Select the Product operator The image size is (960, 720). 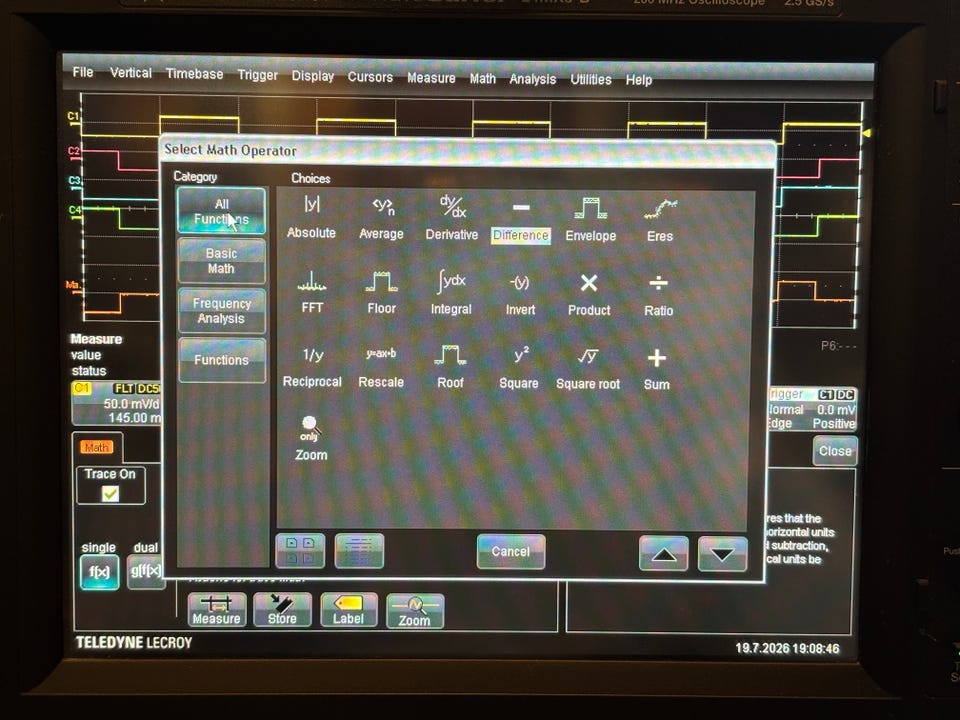pyautogui.click(x=589, y=294)
